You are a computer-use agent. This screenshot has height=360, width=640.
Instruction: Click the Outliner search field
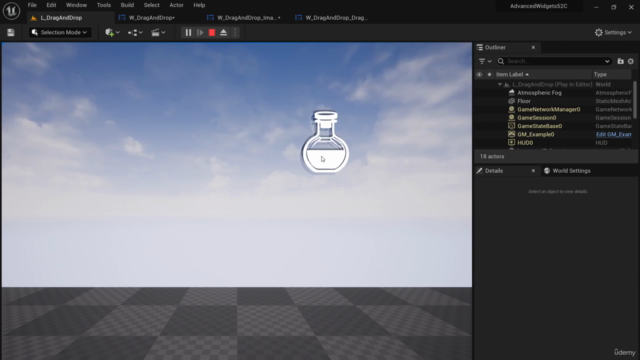pos(553,61)
